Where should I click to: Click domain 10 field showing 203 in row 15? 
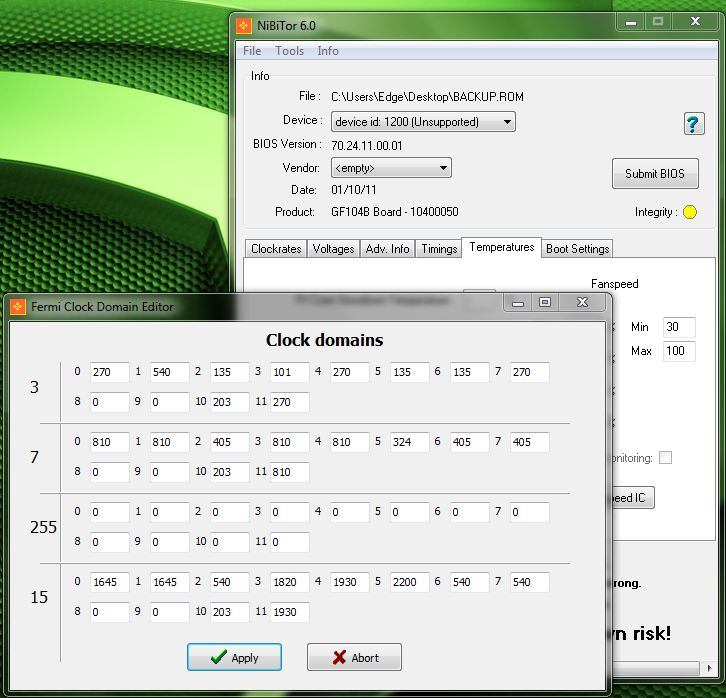[x=230, y=611]
